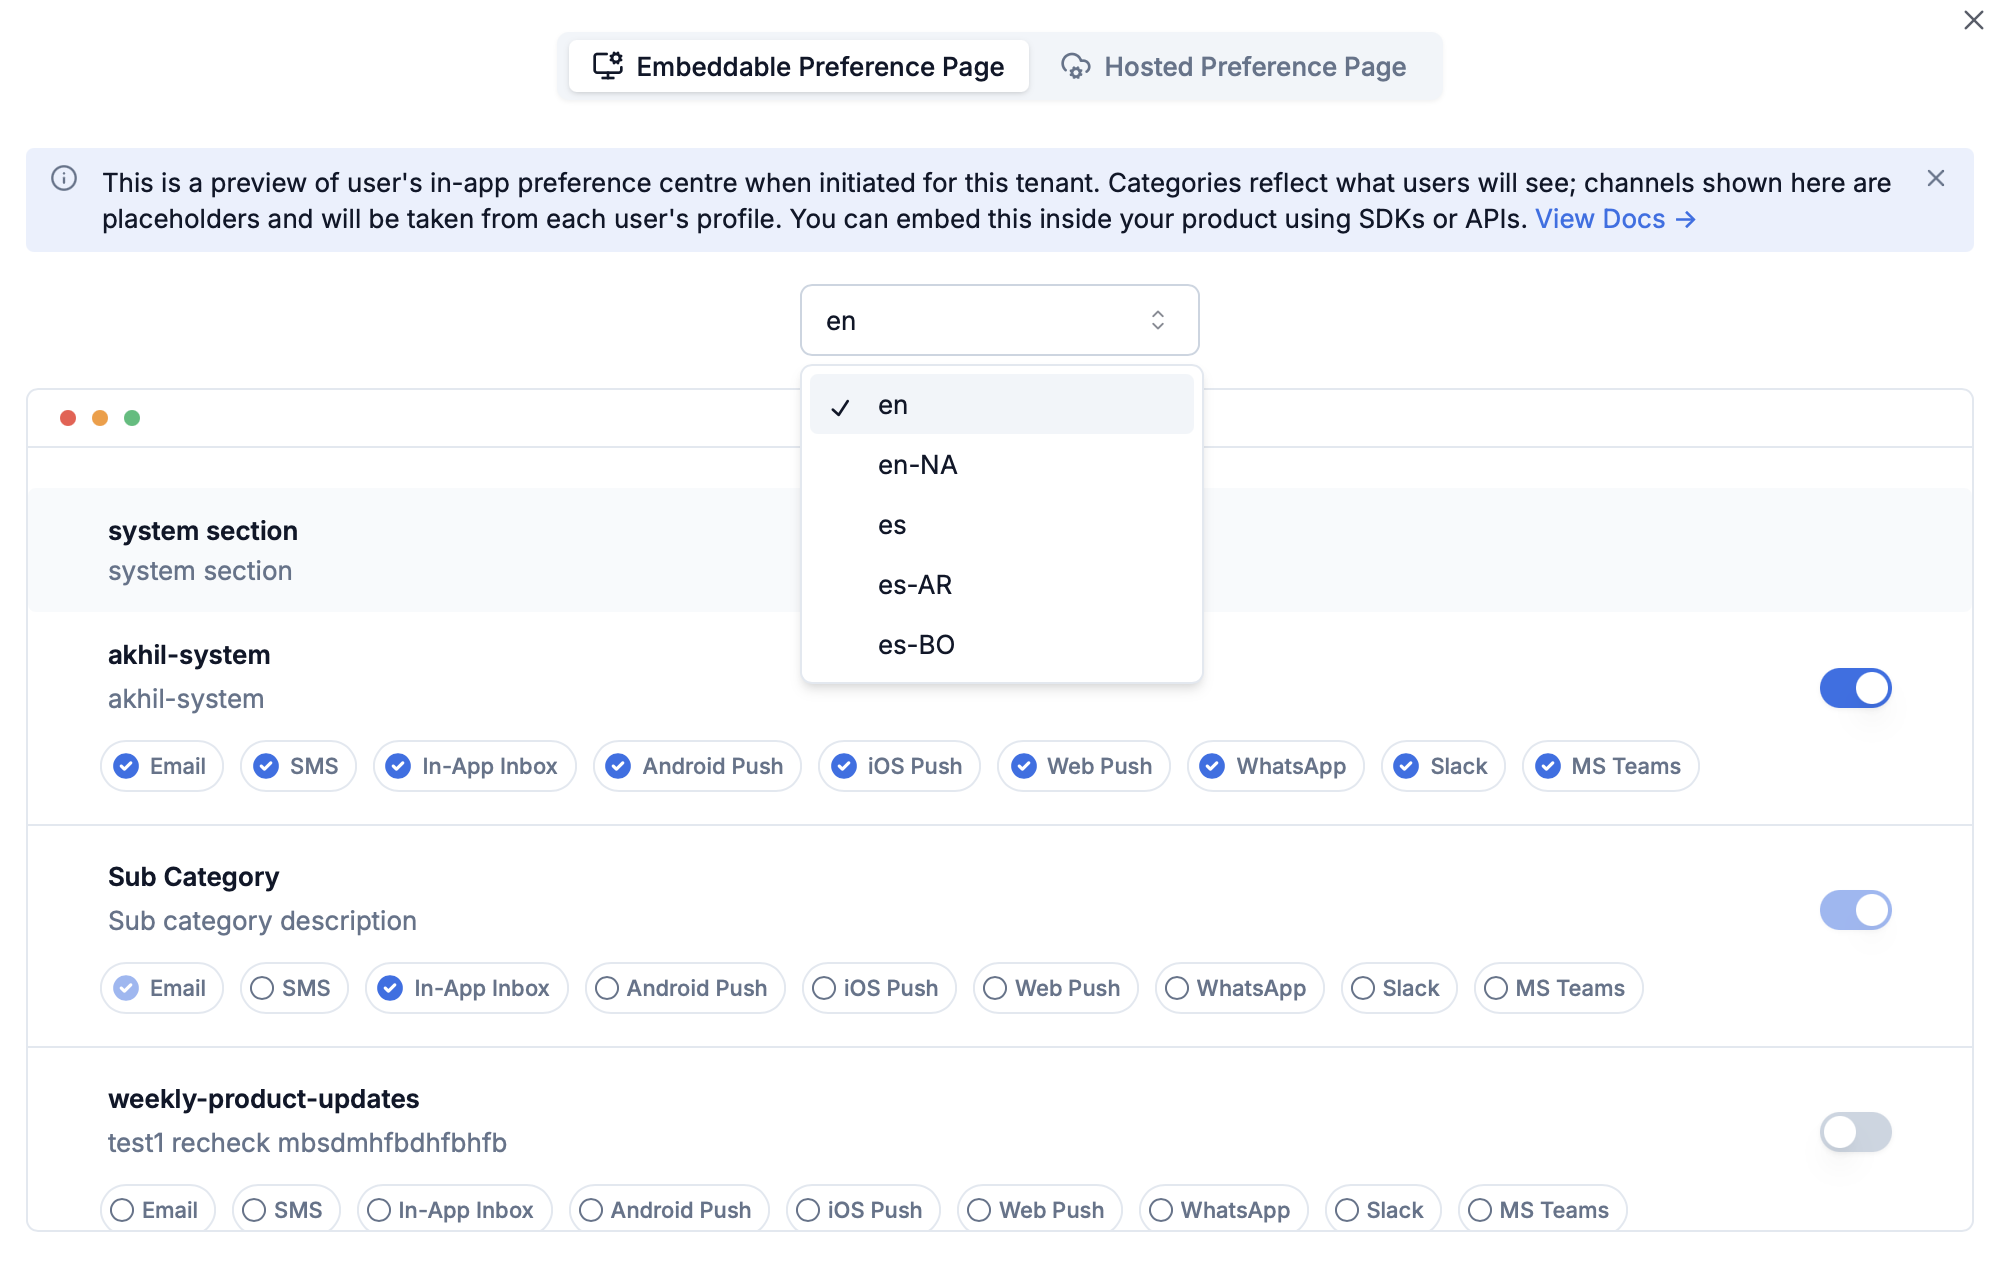This screenshot has height=1274, width=2014.
Task: Toggle the Sub Category switch
Action: coord(1855,910)
